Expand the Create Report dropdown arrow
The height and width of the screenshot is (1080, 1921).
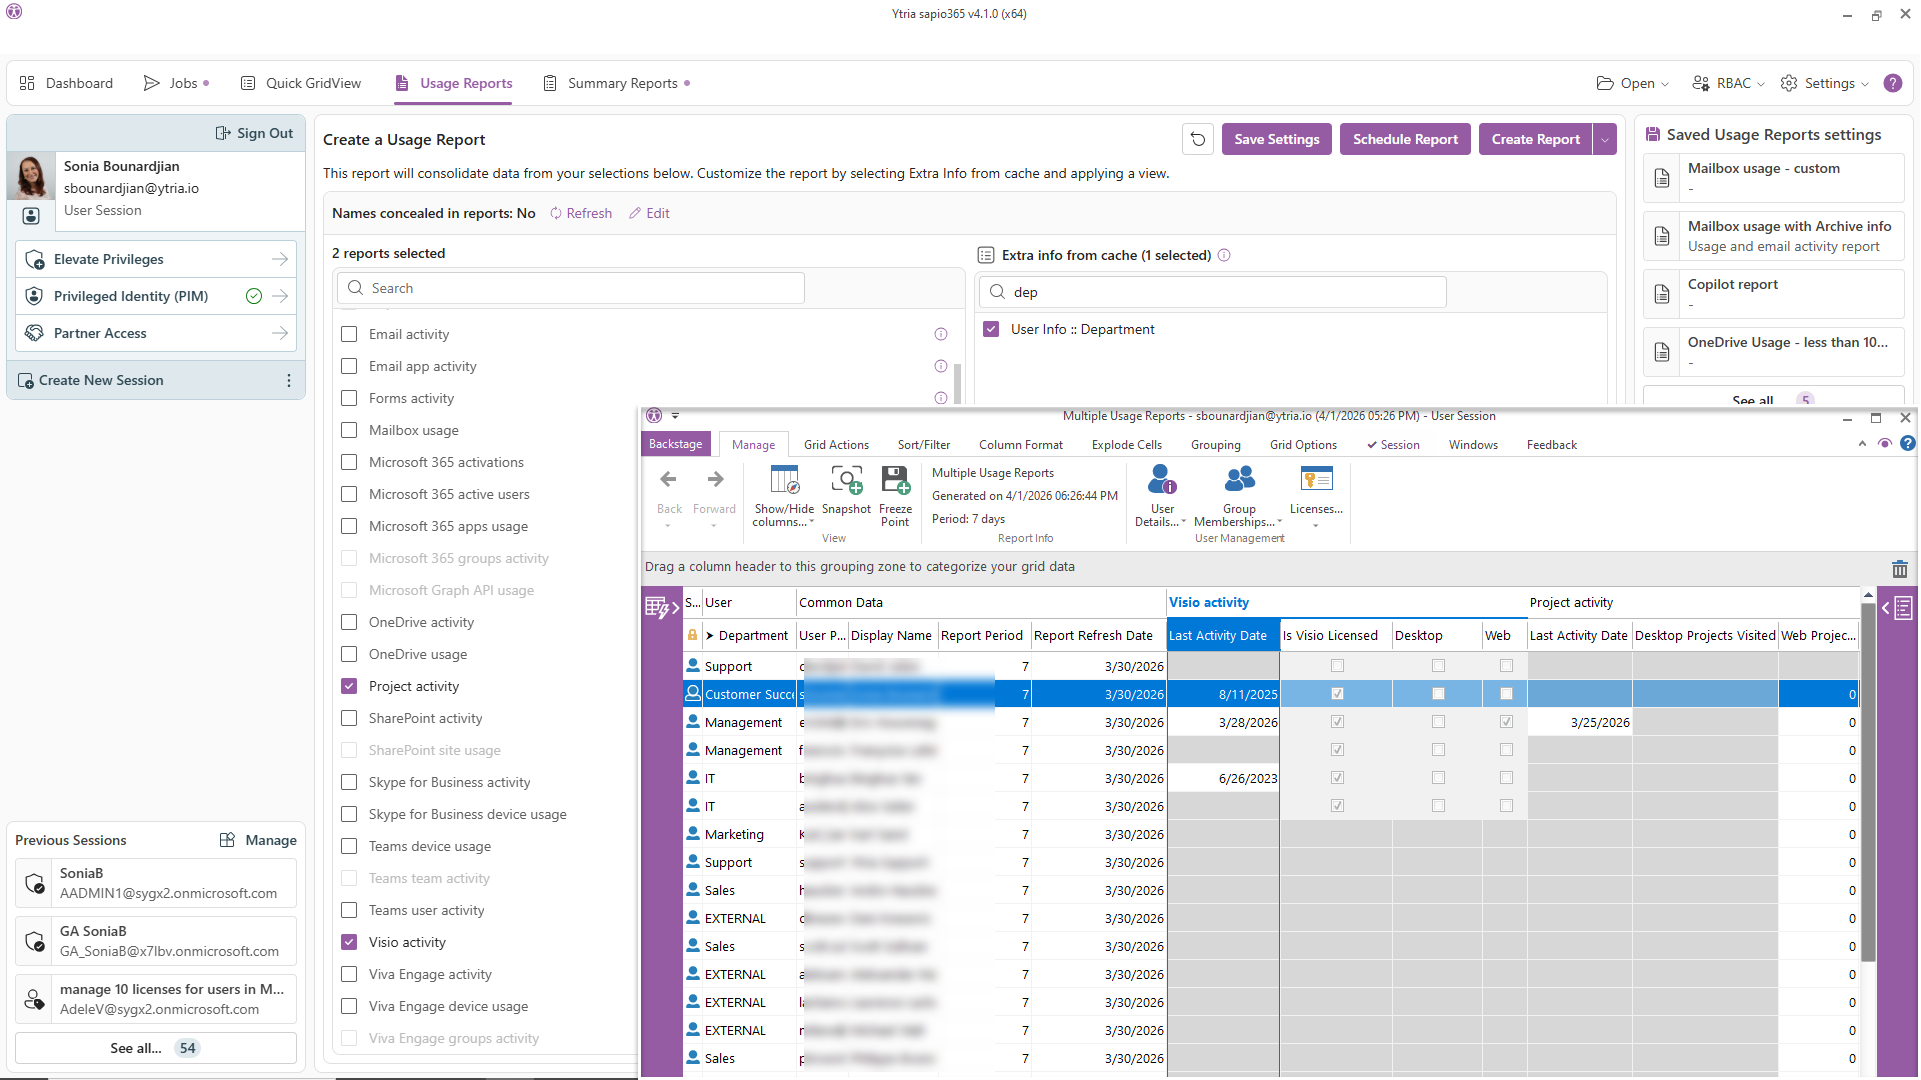pos(1605,139)
